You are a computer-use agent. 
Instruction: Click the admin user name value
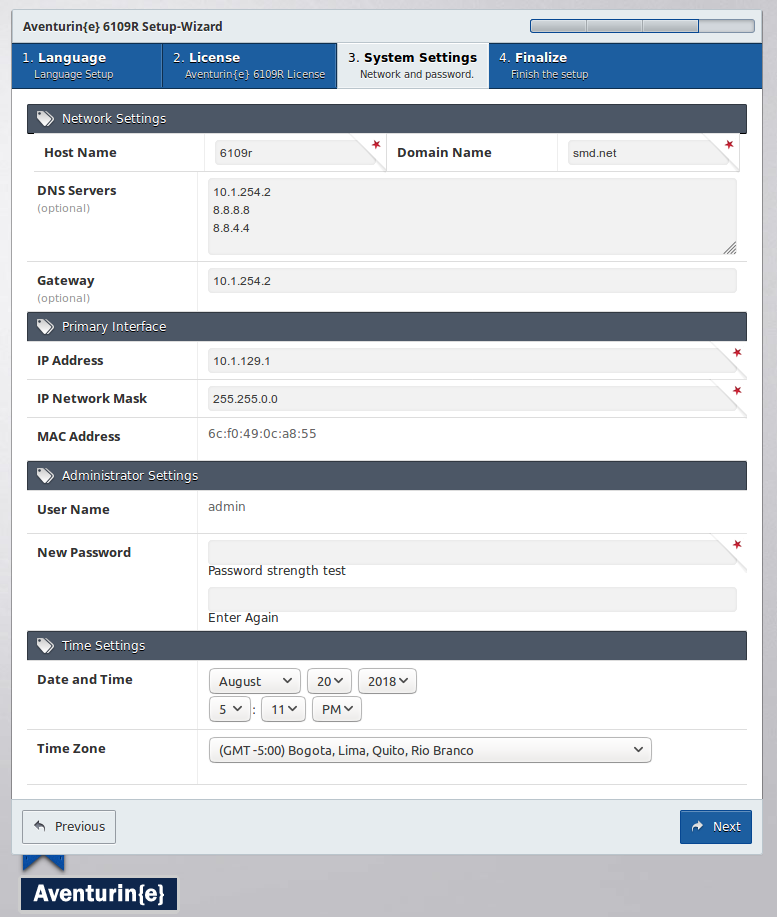tap(227, 506)
